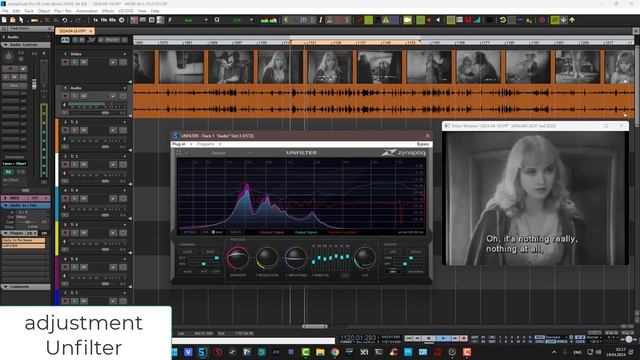Click the green up-arrow toolbar icon
Viewport: 640px width, 360px height.
tap(572, 20)
